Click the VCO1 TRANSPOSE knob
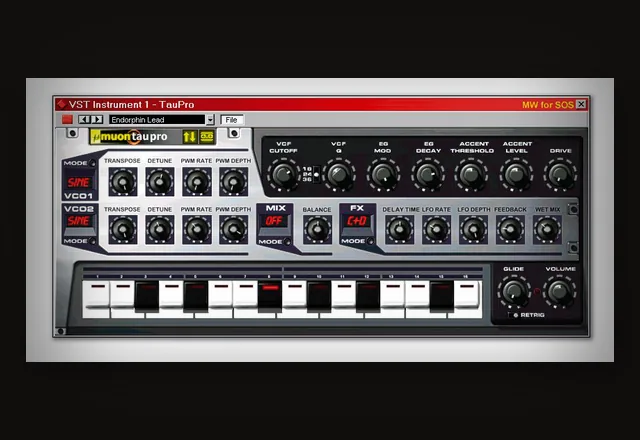This screenshot has height=440, width=640. (123, 182)
